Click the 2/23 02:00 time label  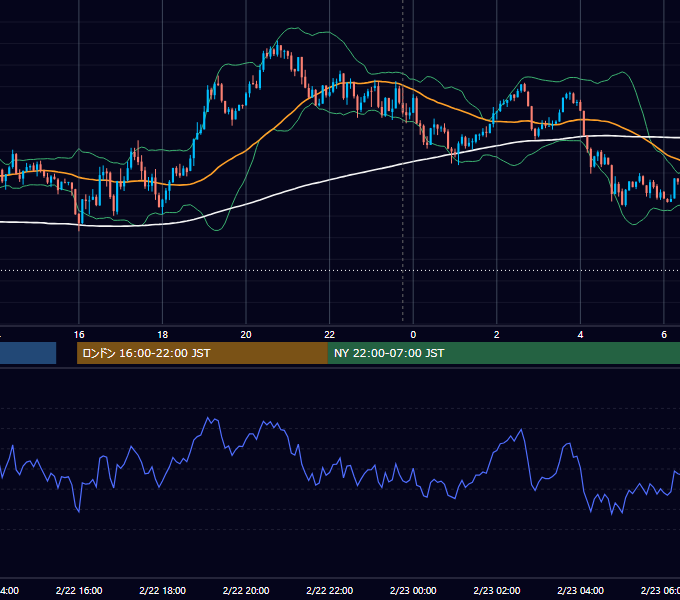[x=497, y=590]
